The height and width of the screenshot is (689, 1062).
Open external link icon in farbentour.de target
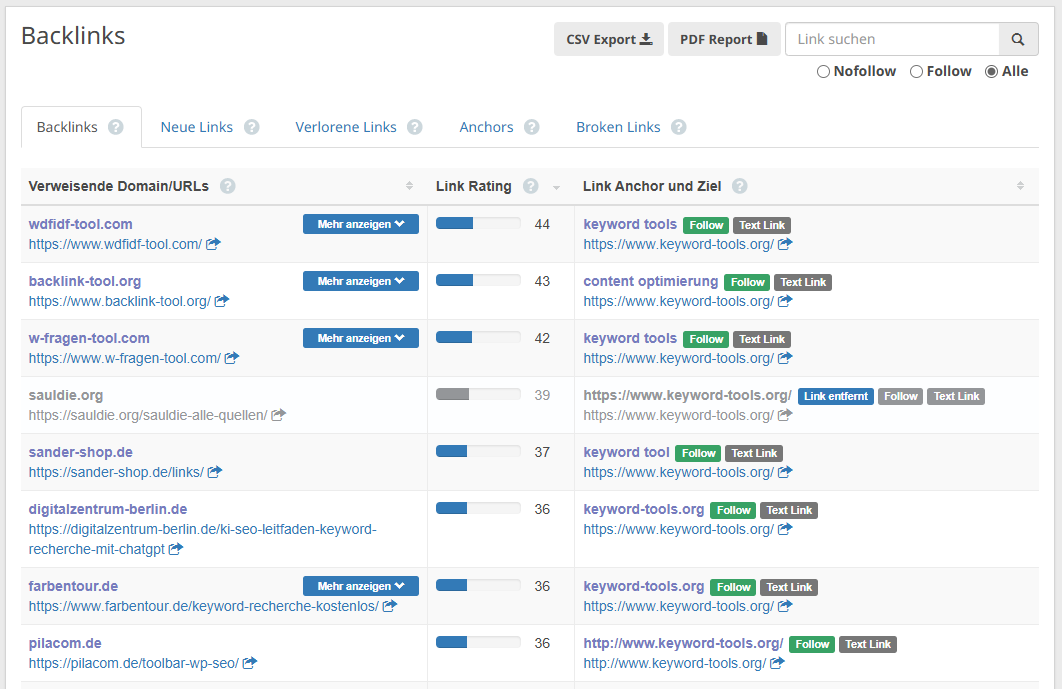(784, 606)
